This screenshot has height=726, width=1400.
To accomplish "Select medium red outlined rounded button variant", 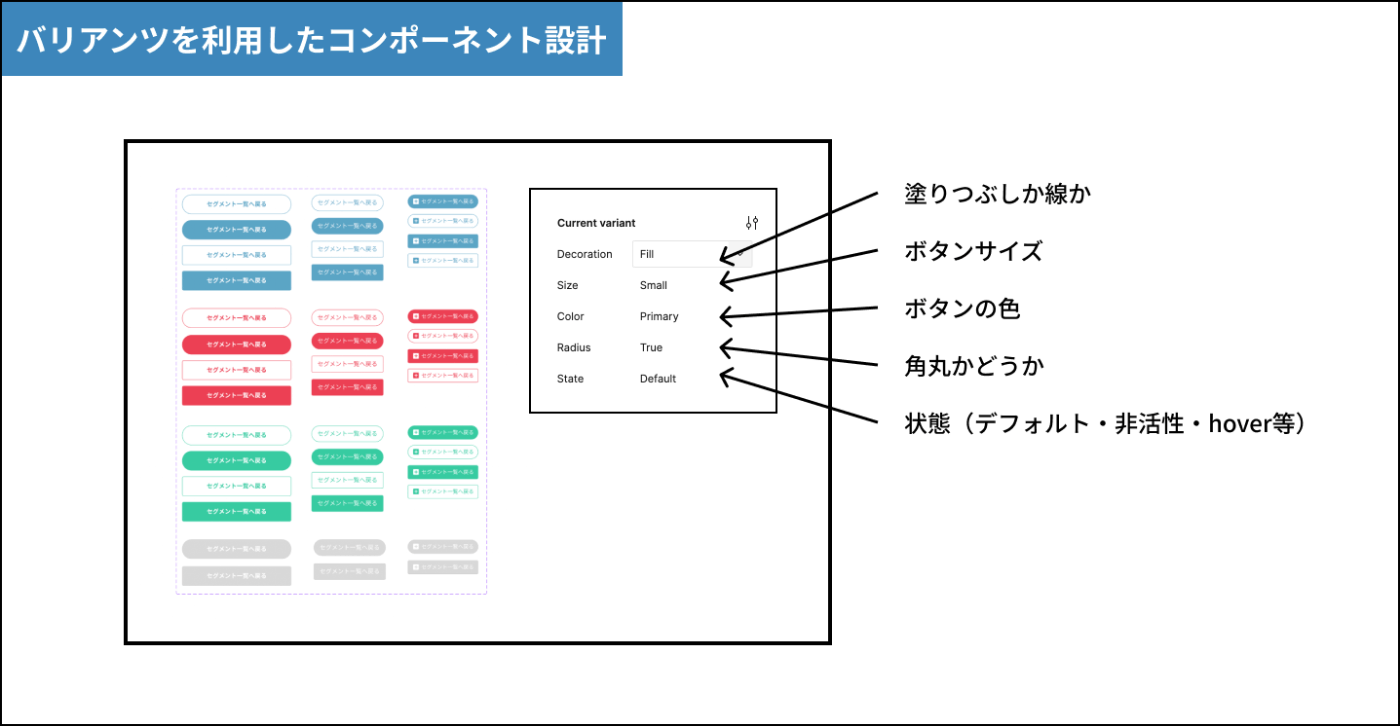I will [347, 318].
